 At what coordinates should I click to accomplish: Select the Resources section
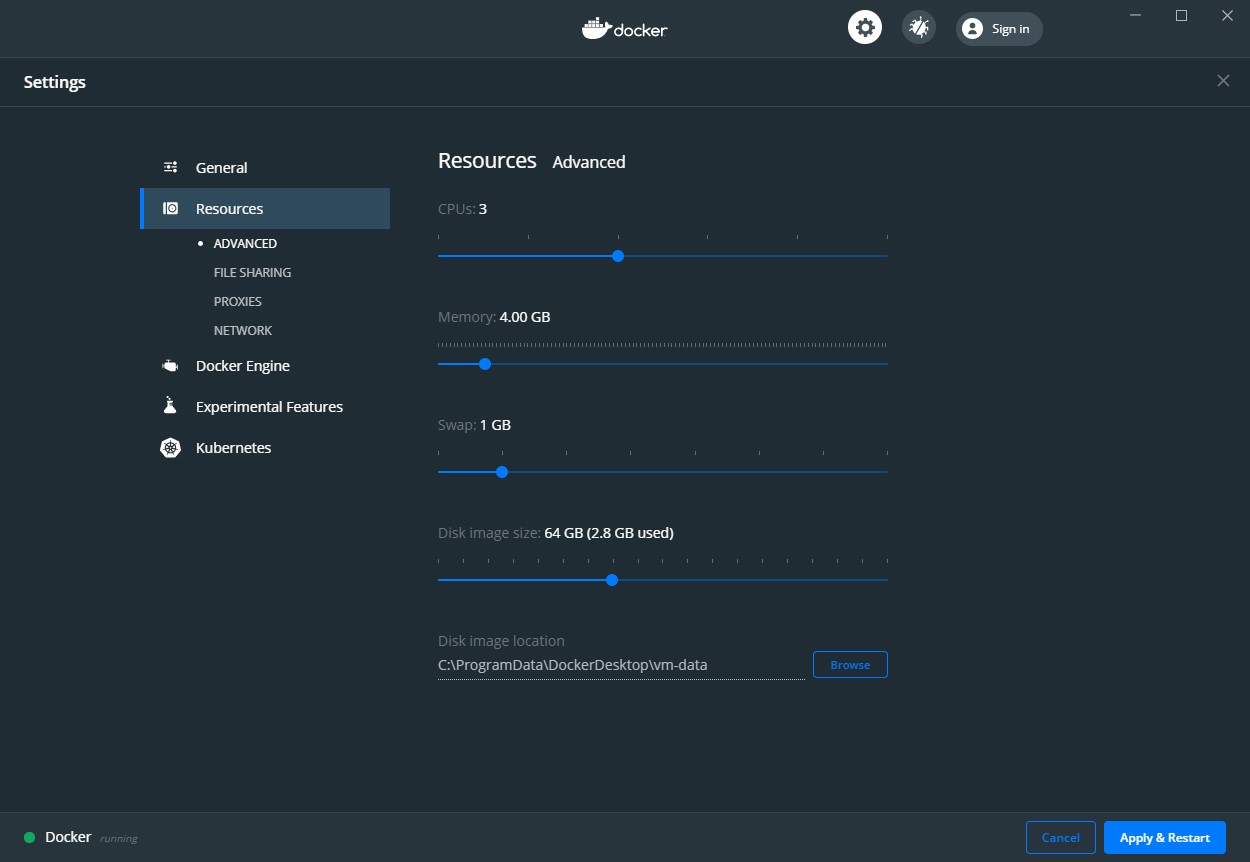[x=229, y=209]
